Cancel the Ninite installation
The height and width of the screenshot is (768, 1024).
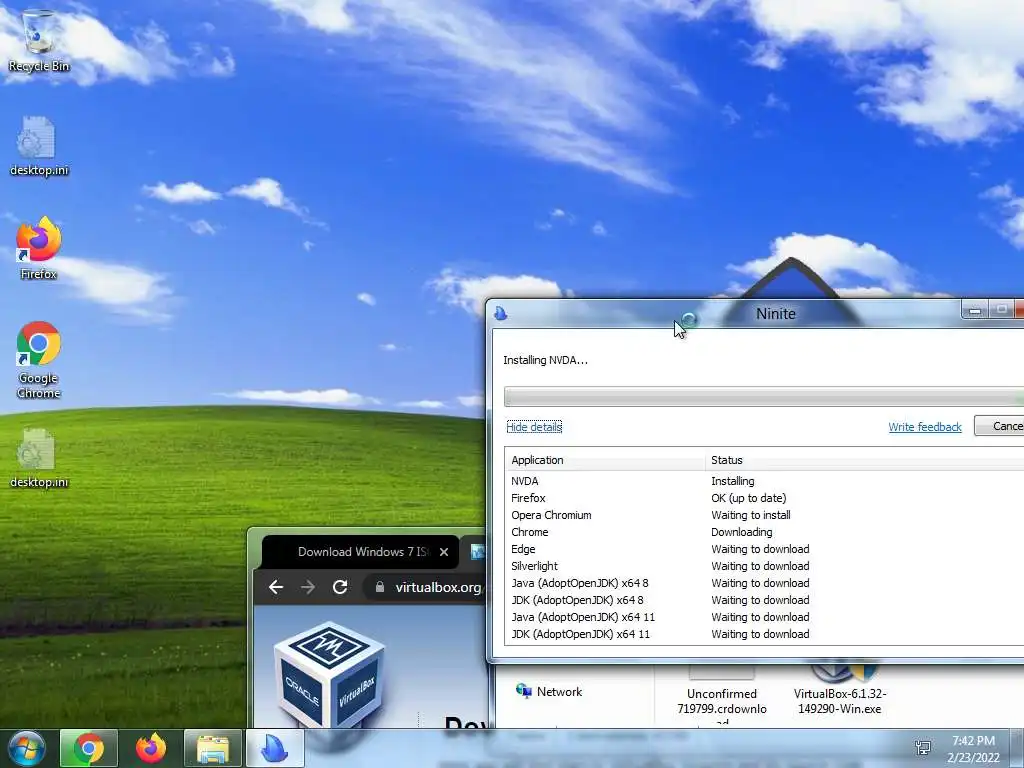pos(999,426)
